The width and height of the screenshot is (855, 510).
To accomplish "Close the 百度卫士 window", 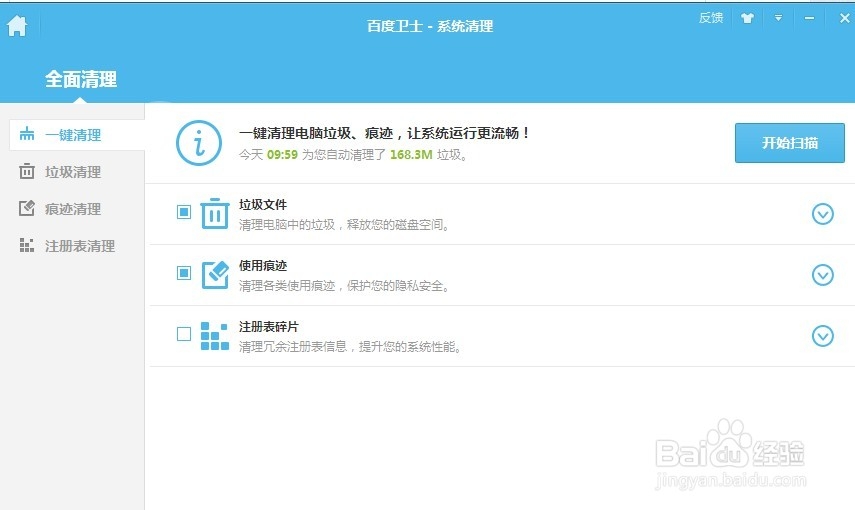I will [844, 18].
